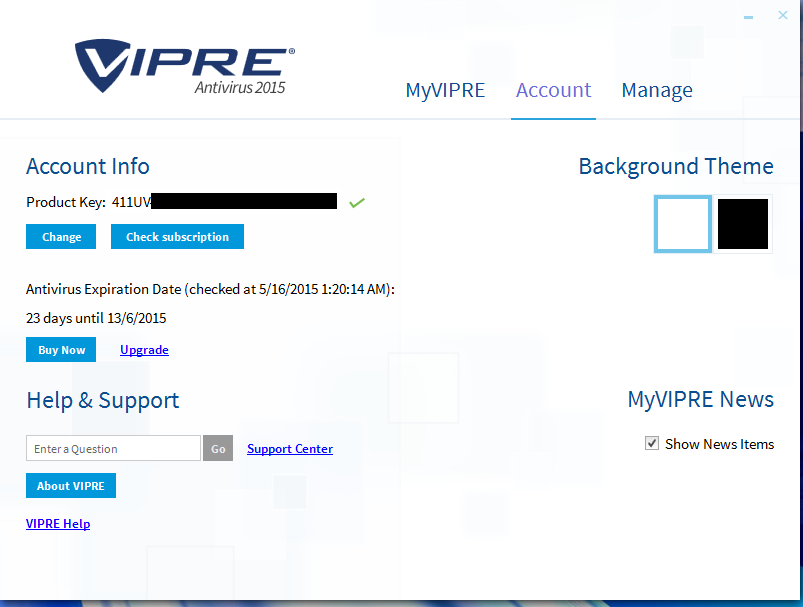Minimize the VIPRE window
The image size is (803, 607).
(x=748, y=17)
